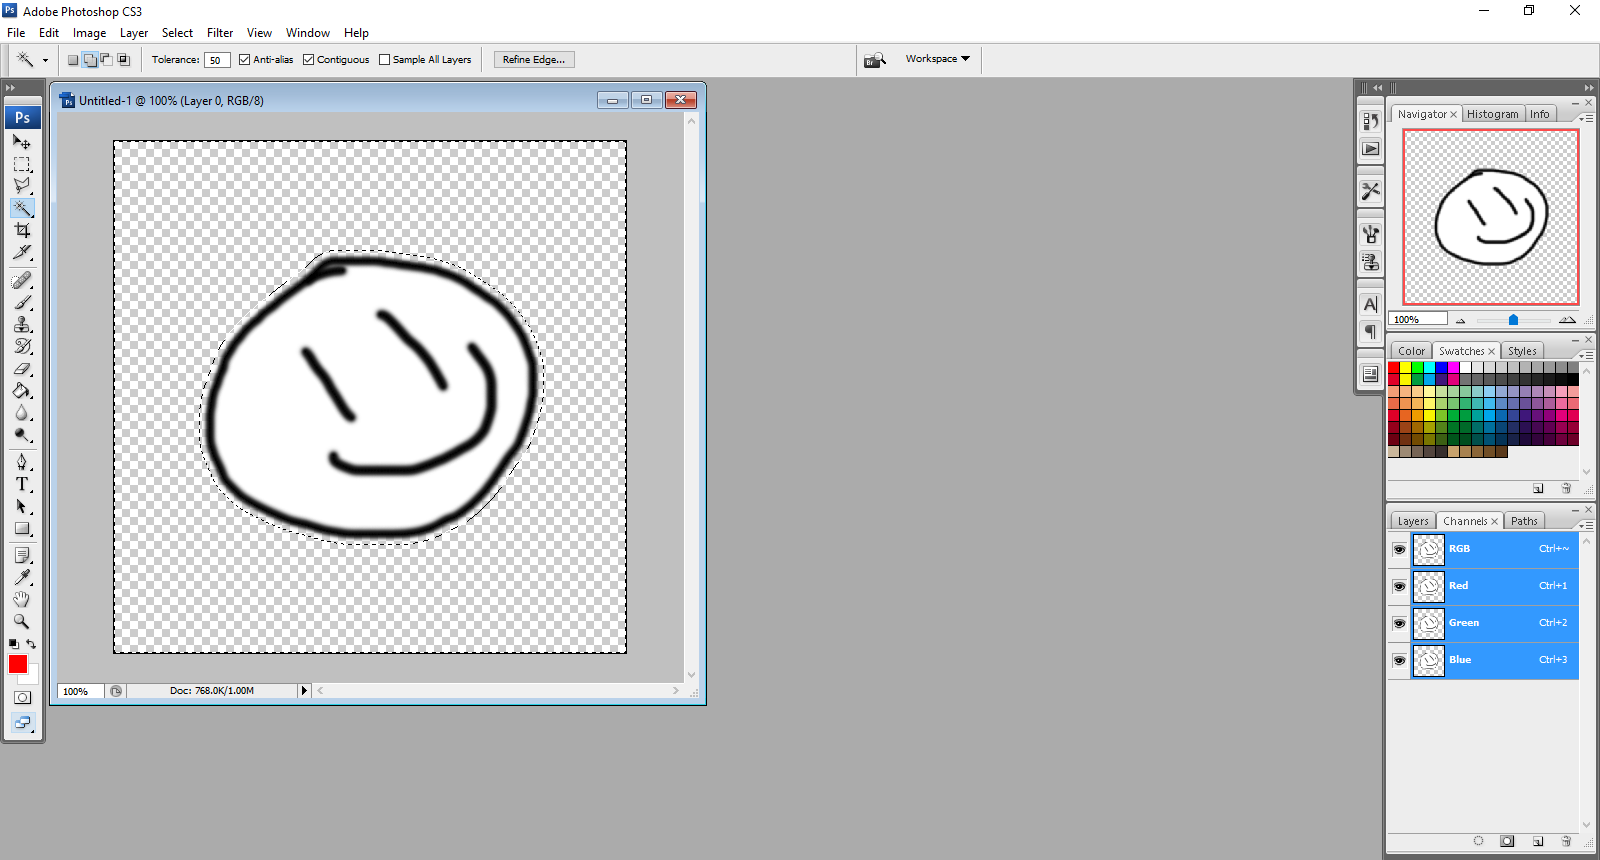Collapse the right panel dock to icons

[x=1589, y=88]
